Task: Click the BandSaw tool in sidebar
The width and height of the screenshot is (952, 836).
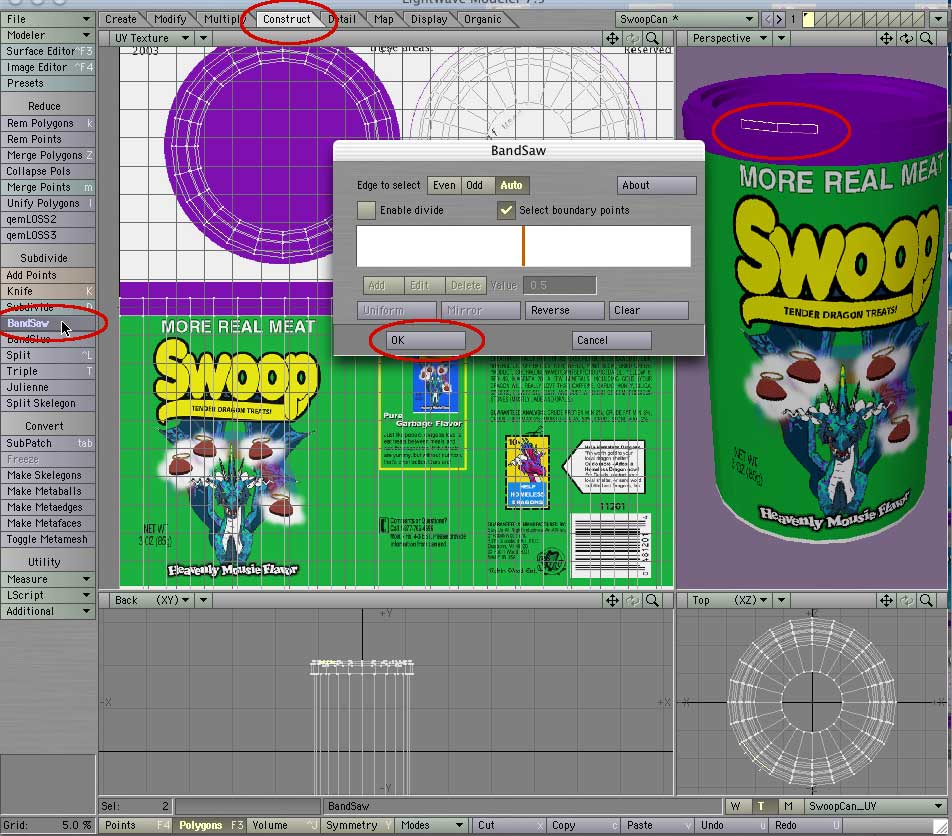Action: (x=47, y=323)
